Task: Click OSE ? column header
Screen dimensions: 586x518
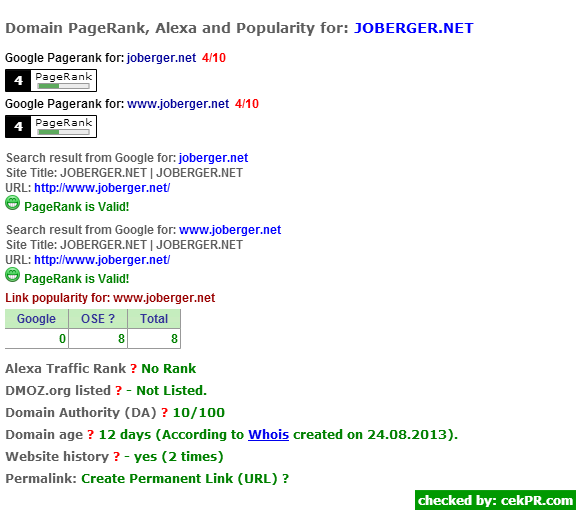Action: pyautogui.click(x=98, y=318)
